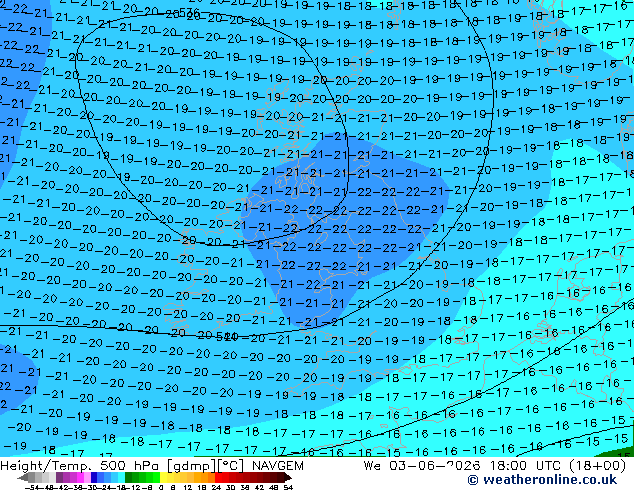Image resolution: width=634 pixels, height=490 pixels.
Task: Click the weatheronline.co.uk copyright link
Action: point(542,480)
